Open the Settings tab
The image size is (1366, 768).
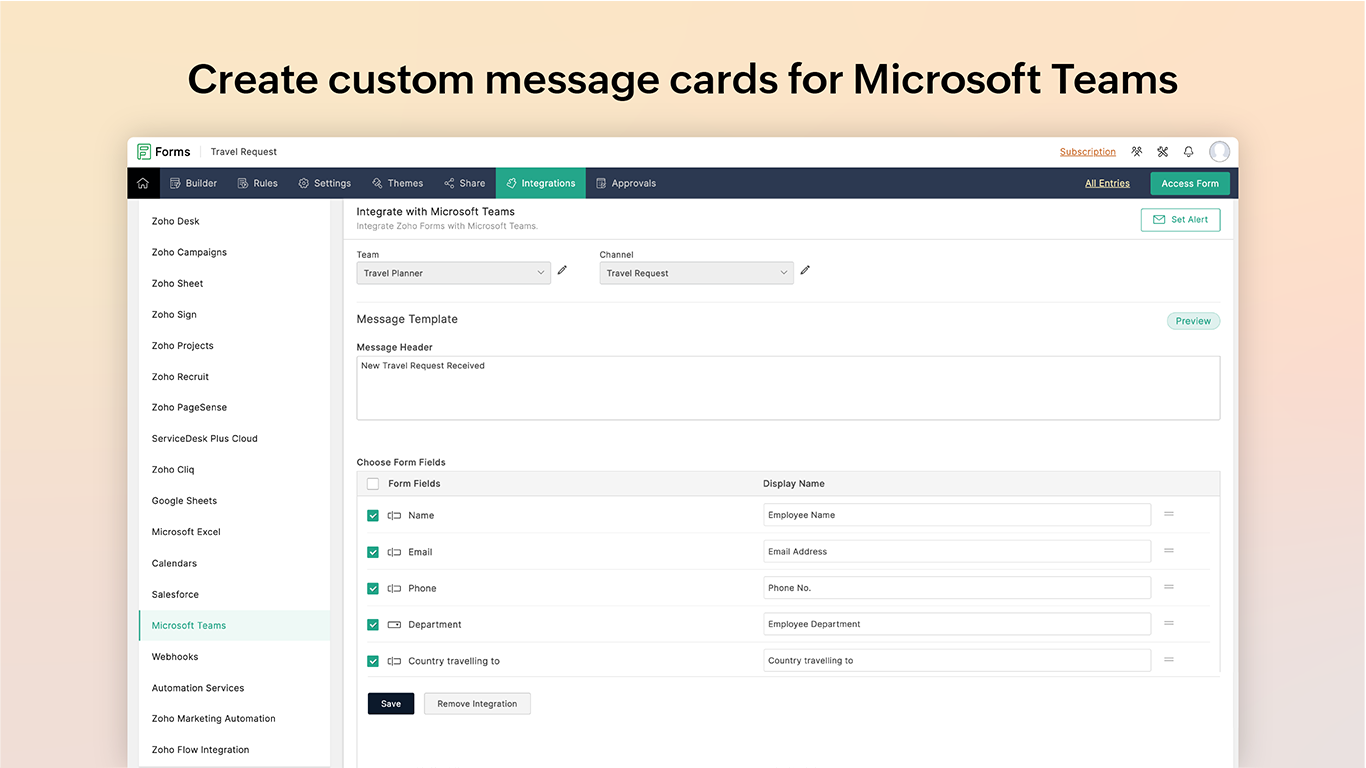(324, 183)
